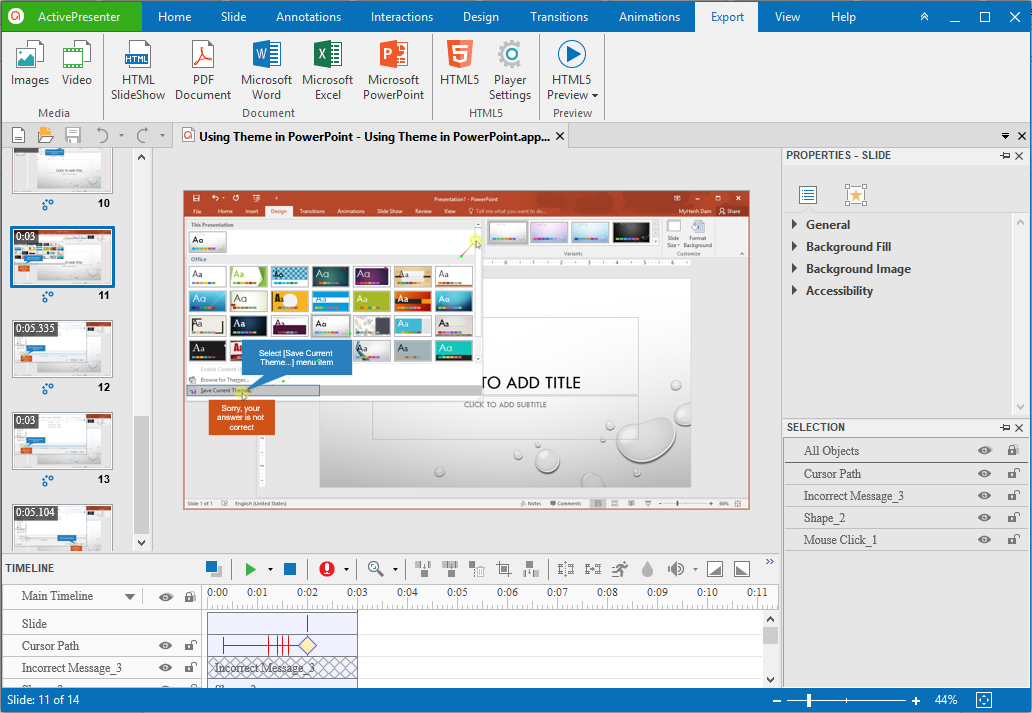
Task: Launch HTML5 Preview
Action: pos(572,70)
